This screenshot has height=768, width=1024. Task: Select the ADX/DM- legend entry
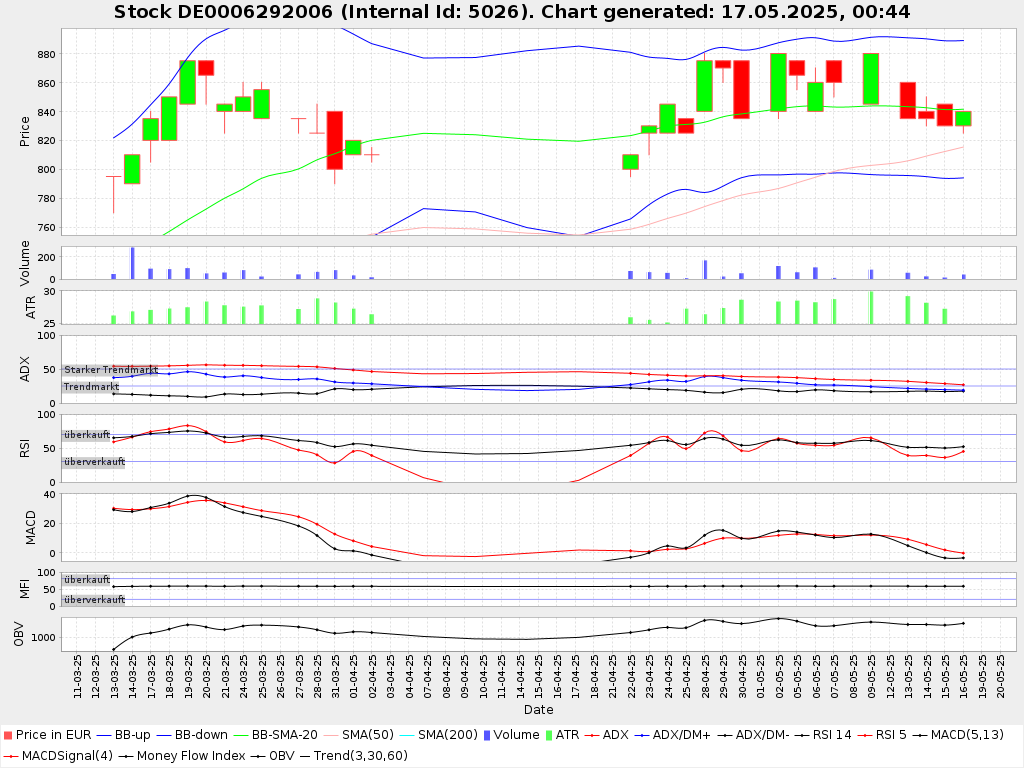click(754, 735)
